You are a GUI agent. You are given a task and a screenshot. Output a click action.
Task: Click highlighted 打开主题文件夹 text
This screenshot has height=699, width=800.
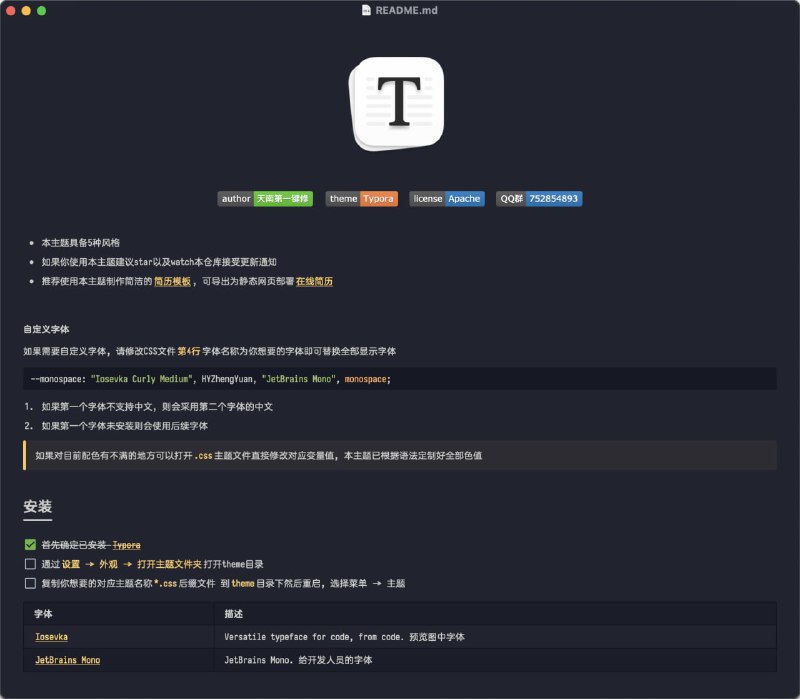pyautogui.click(x=169, y=564)
